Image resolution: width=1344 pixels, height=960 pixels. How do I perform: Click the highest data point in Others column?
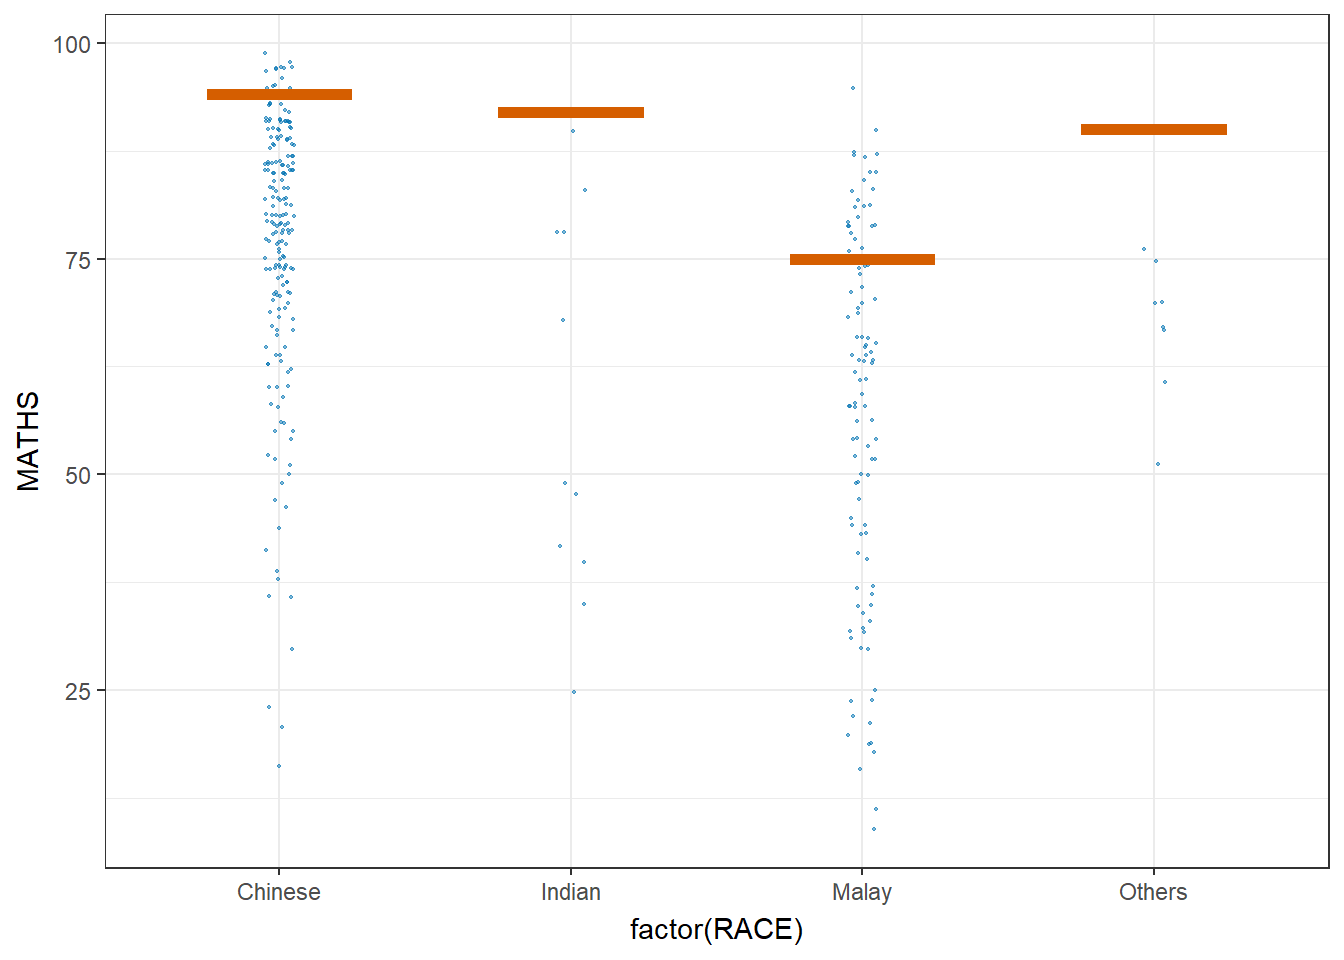click(x=1144, y=249)
